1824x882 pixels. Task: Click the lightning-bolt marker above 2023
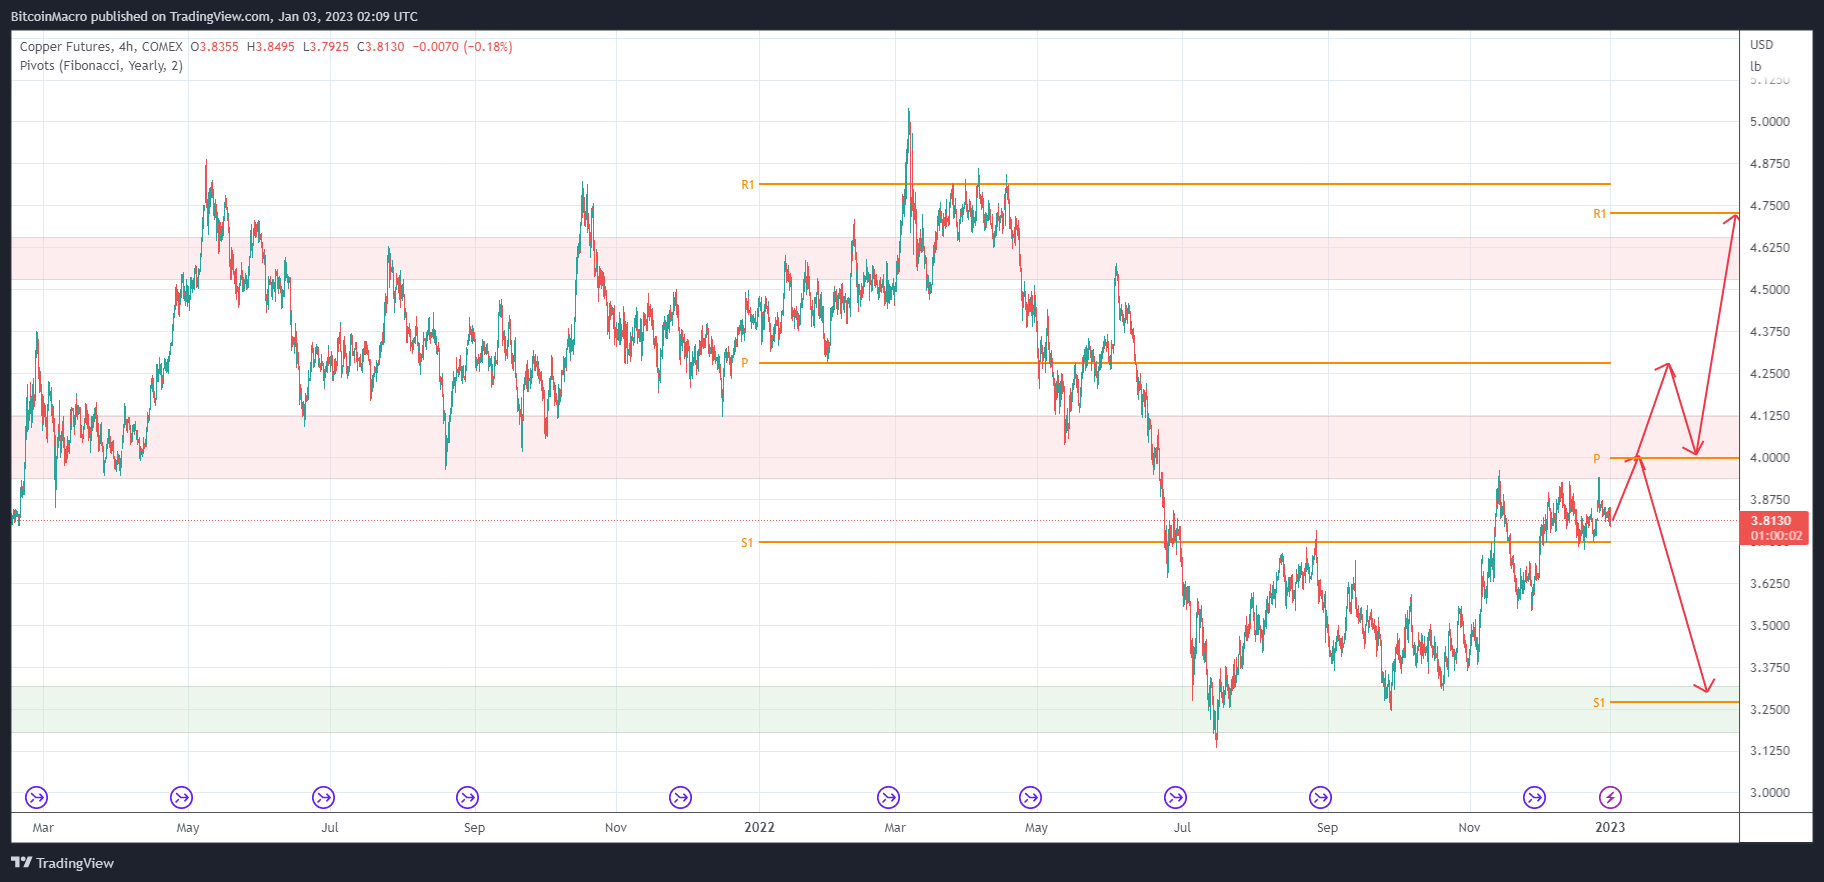tap(1610, 797)
